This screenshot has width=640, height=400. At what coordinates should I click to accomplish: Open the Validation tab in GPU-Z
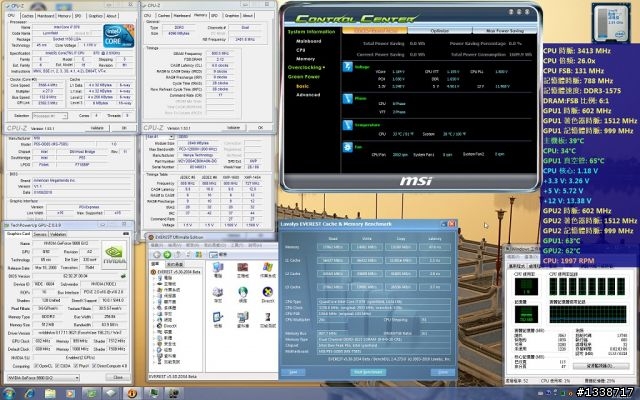click(58, 234)
